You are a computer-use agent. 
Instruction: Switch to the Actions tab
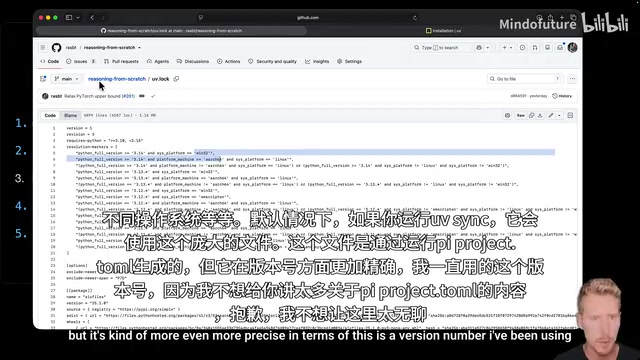pos(229,61)
